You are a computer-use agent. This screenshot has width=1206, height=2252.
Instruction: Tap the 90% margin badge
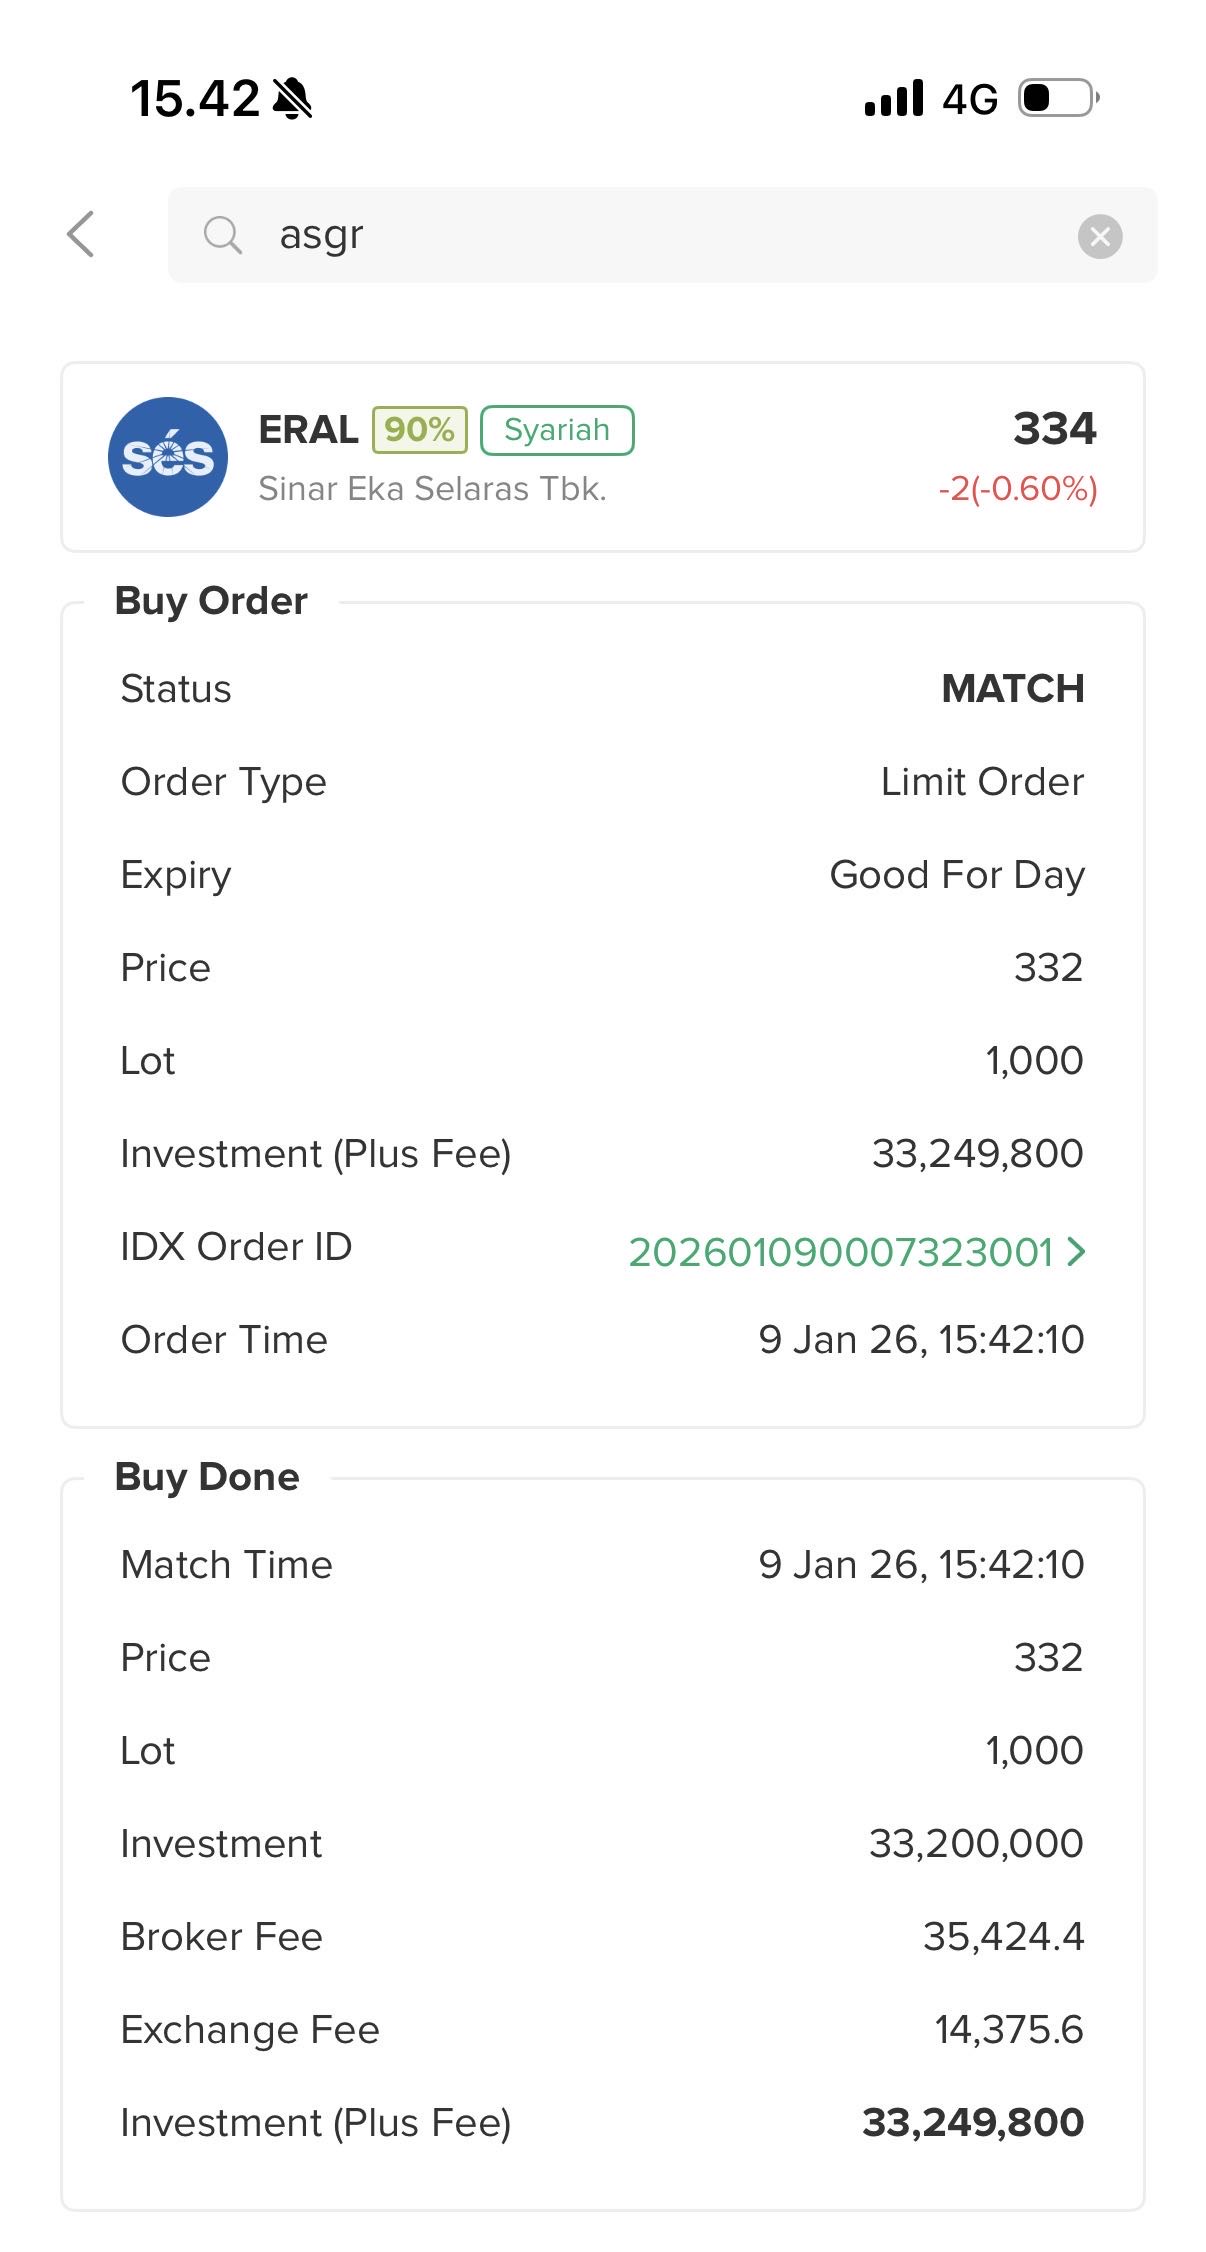click(x=419, y=430)
